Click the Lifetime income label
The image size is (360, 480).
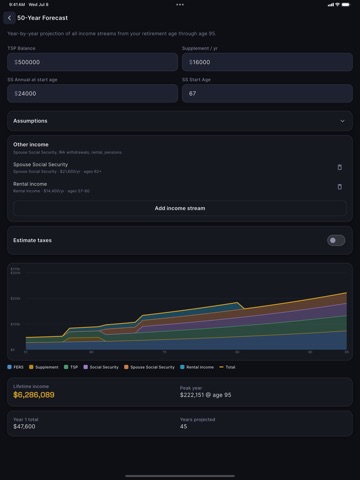tap(31, 386)
